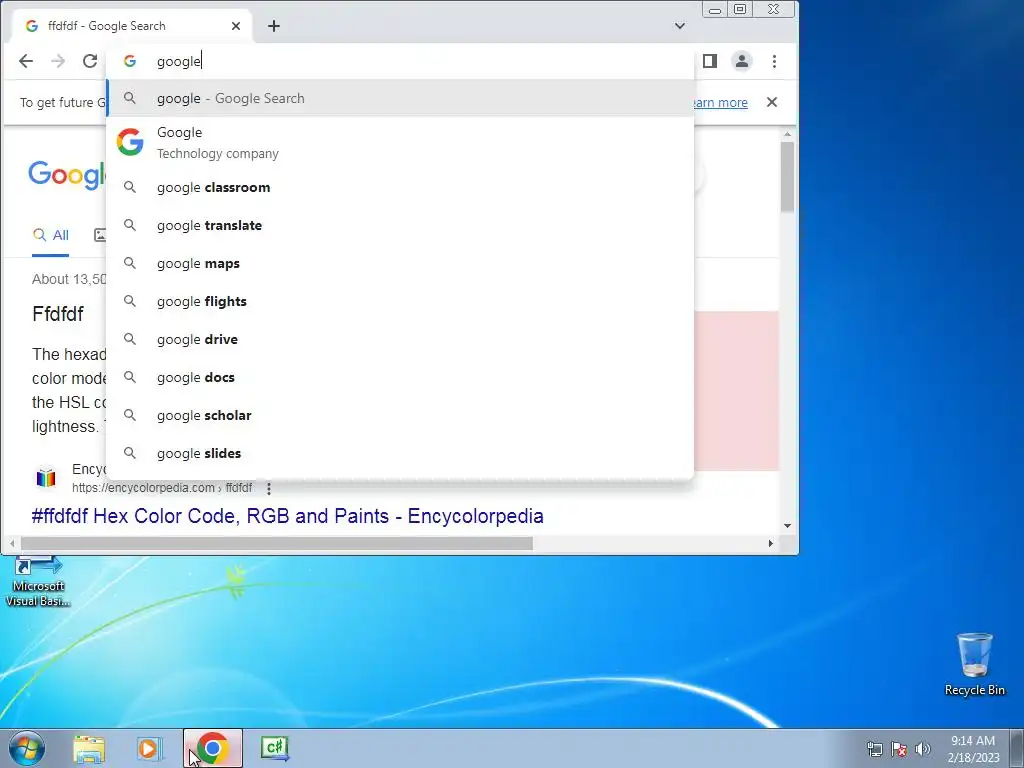Switch to the All results tab
The width and height of the screenshot is (1024, 768).
click(51, 235)
